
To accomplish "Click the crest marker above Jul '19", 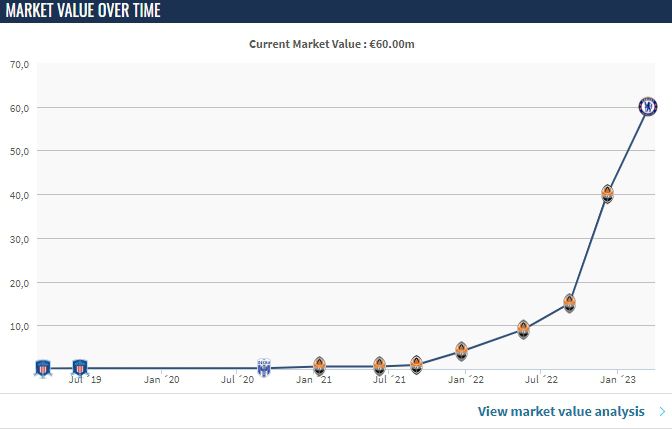I will 80,368.
